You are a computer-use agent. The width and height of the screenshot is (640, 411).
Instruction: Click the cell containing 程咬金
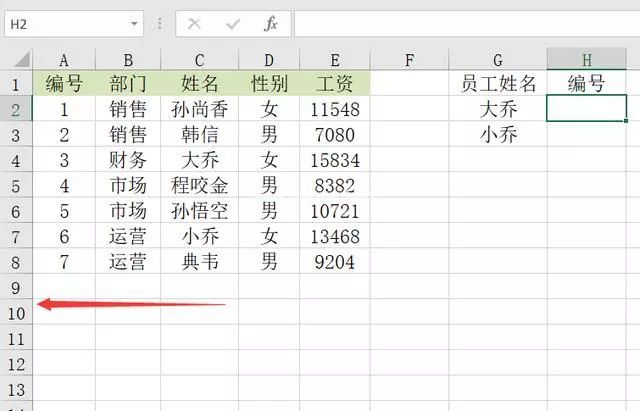[x=199, y=185]
